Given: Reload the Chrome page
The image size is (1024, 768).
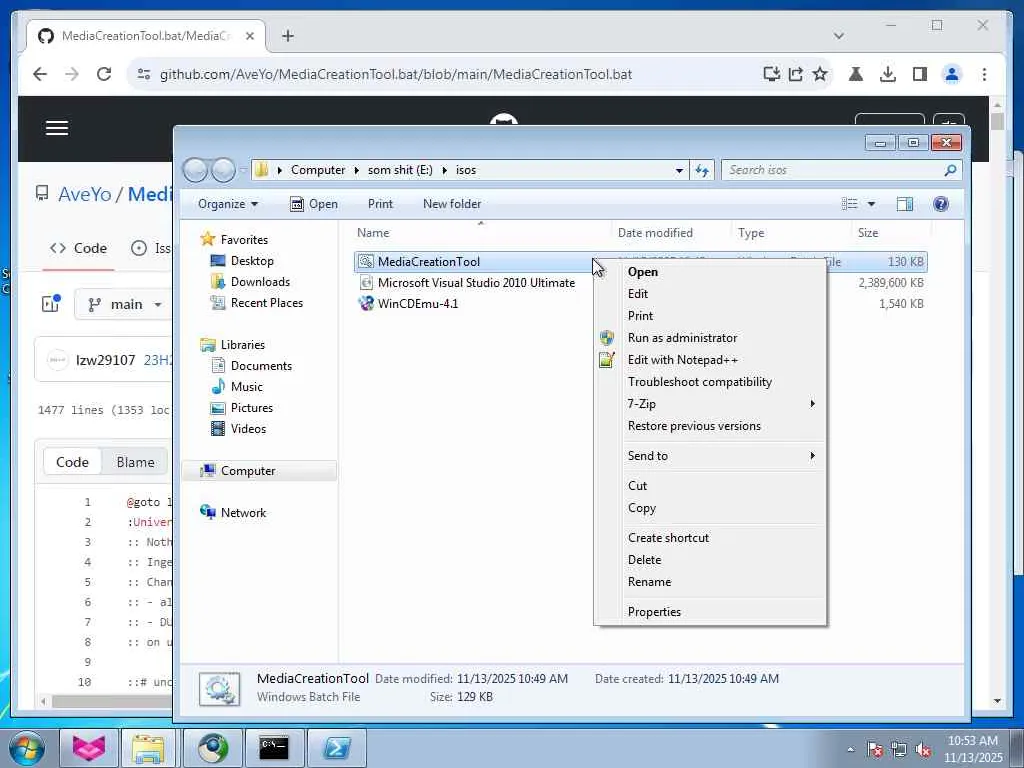Looking at the screenshot, I should [104, 74].
